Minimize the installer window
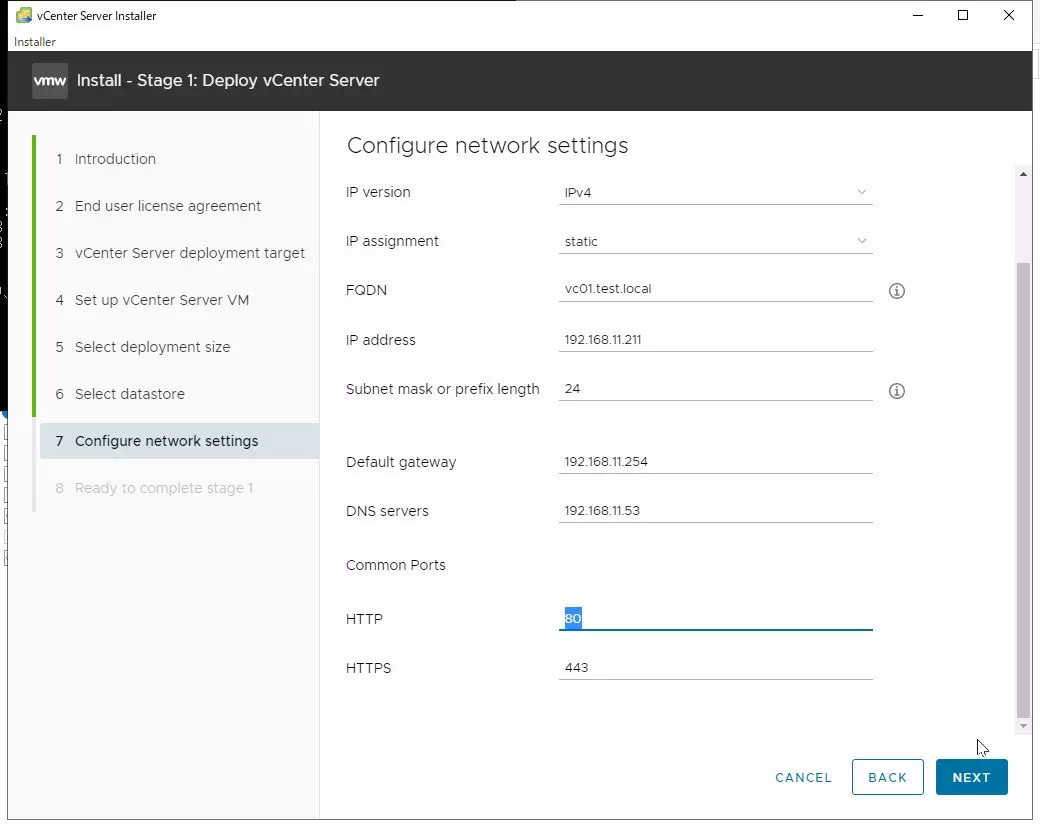Image resolution: width=1040 pixels, height=827 pixels. coord(918,15)
